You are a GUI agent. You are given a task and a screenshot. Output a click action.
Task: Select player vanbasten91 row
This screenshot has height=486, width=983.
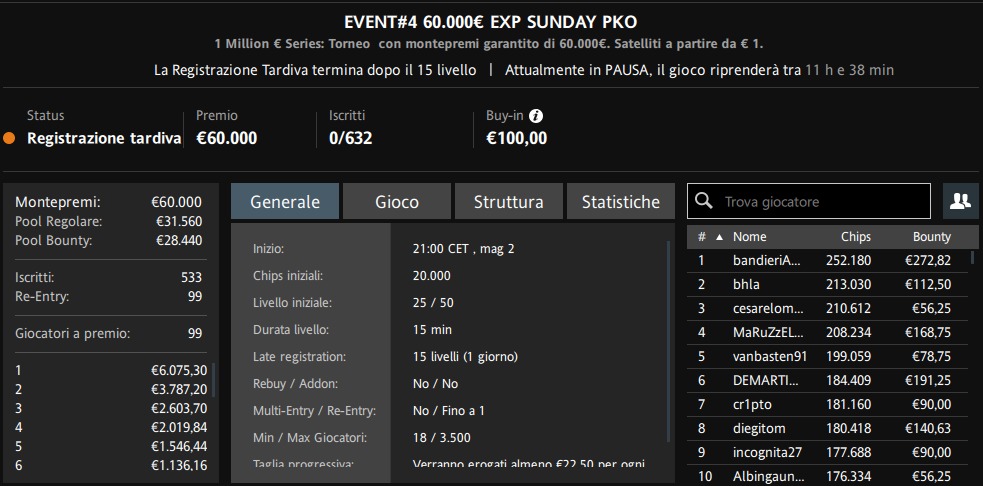tap(829, 357)
